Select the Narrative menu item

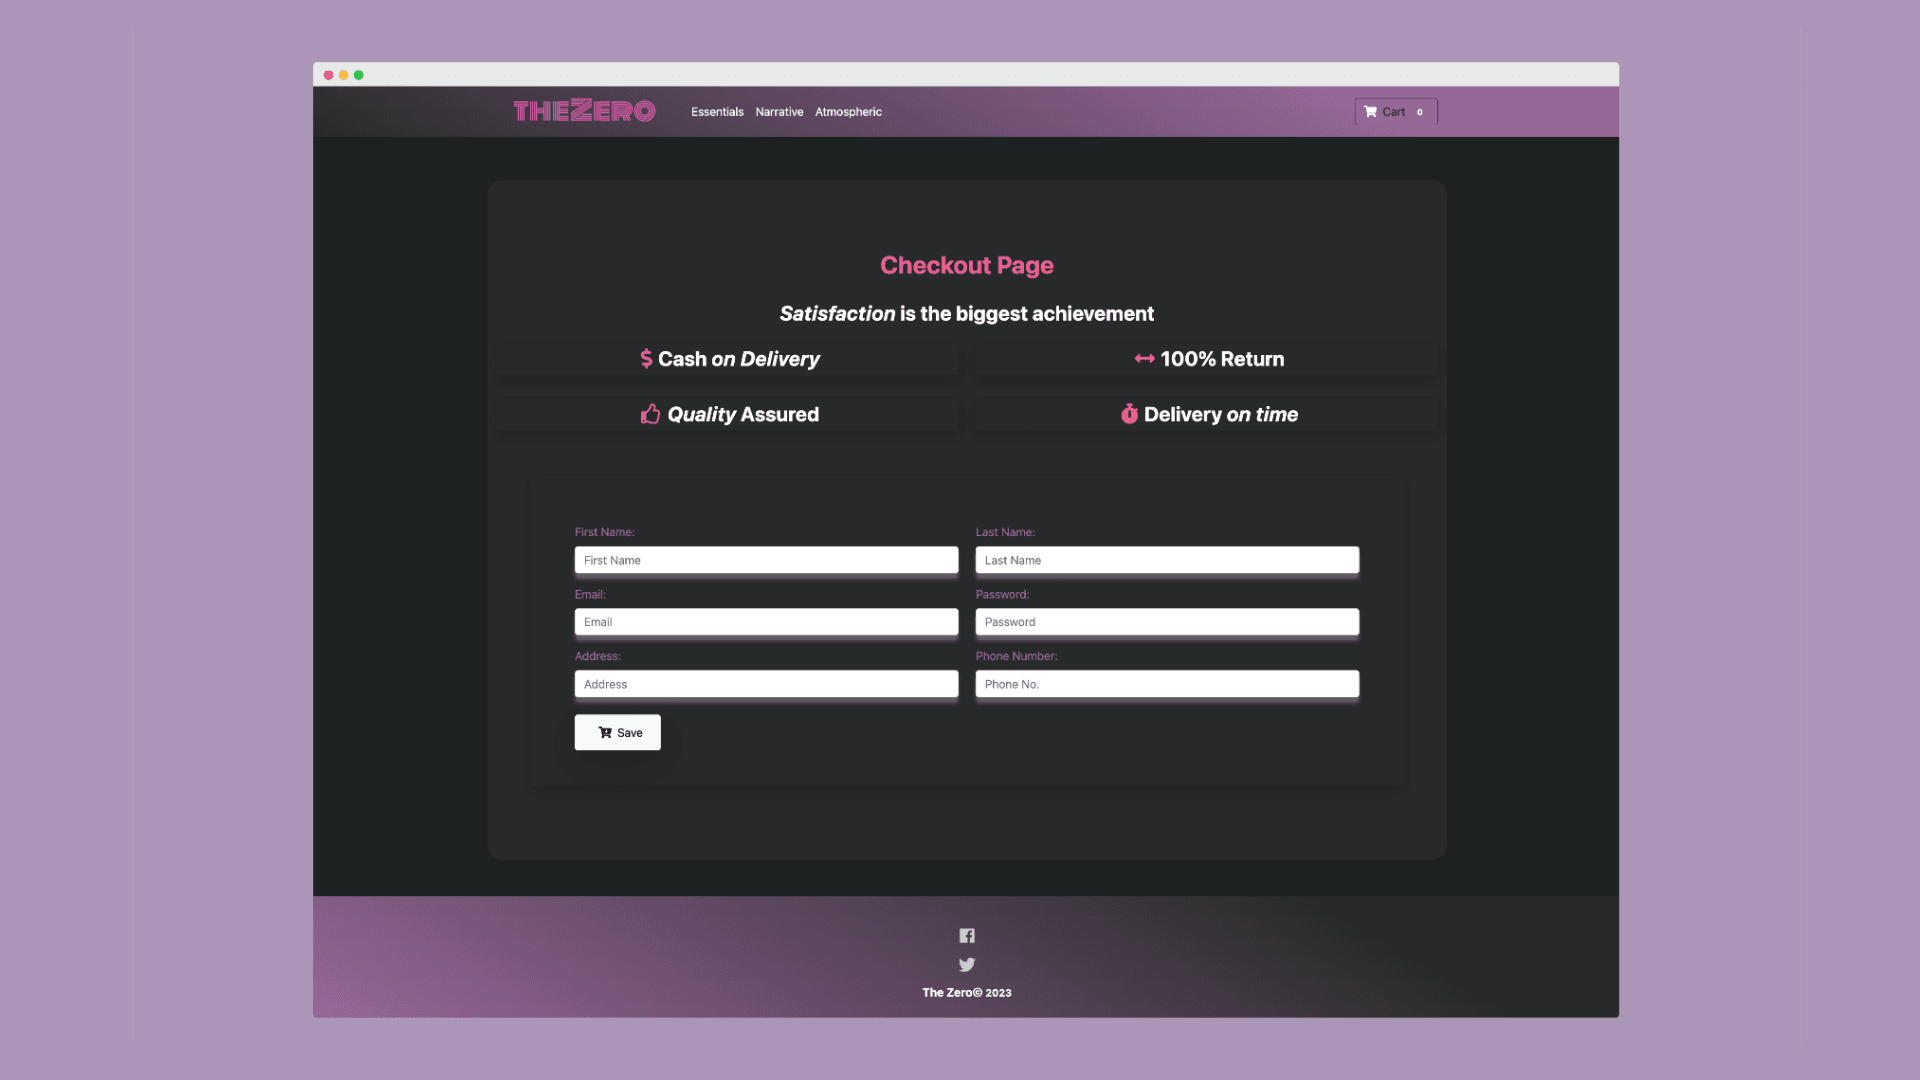779,111
